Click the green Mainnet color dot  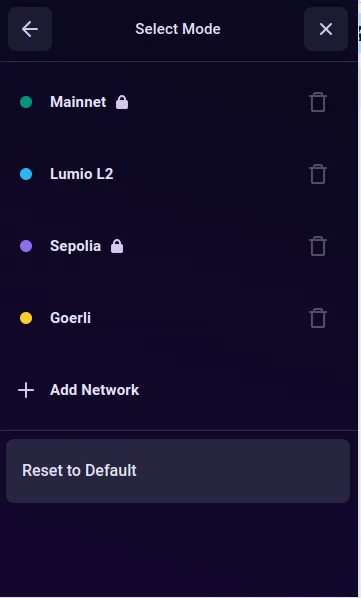pyautogui.click(x=26, y=102)
